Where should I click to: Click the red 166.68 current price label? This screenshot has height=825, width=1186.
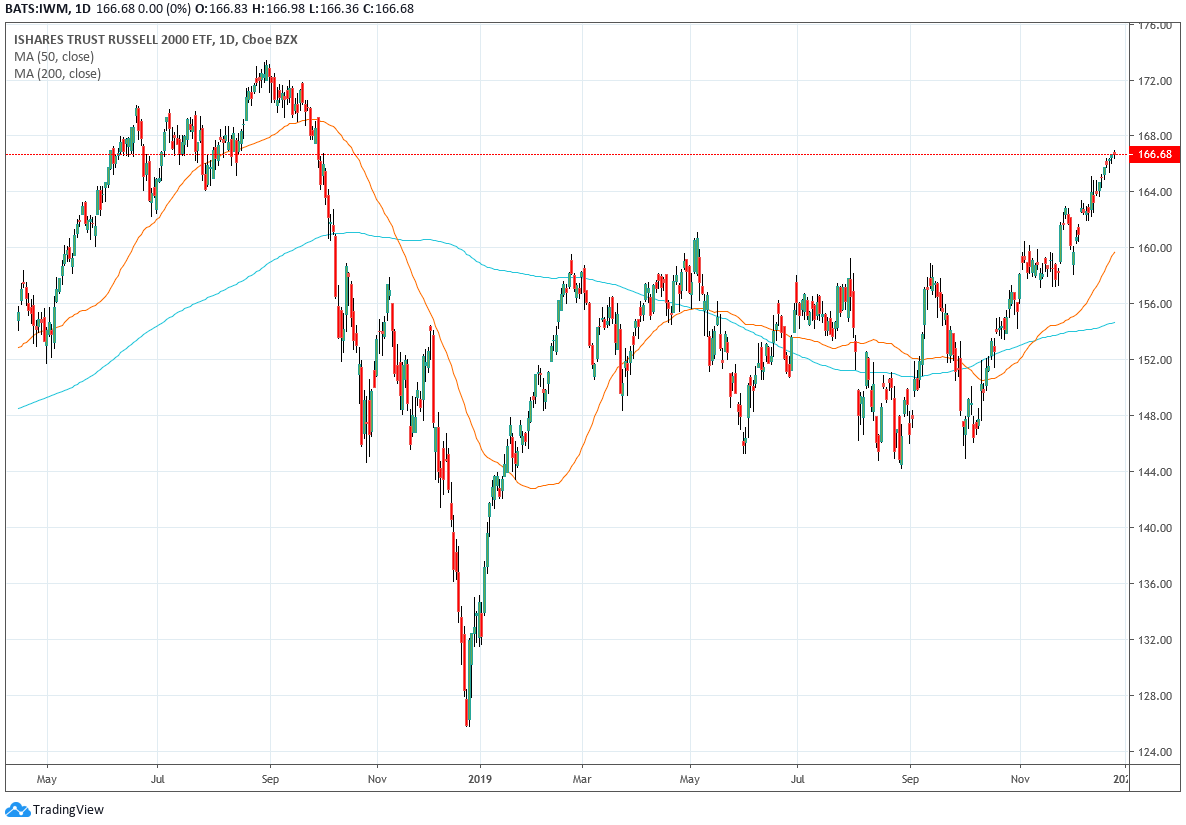(x=1154, y=154)
